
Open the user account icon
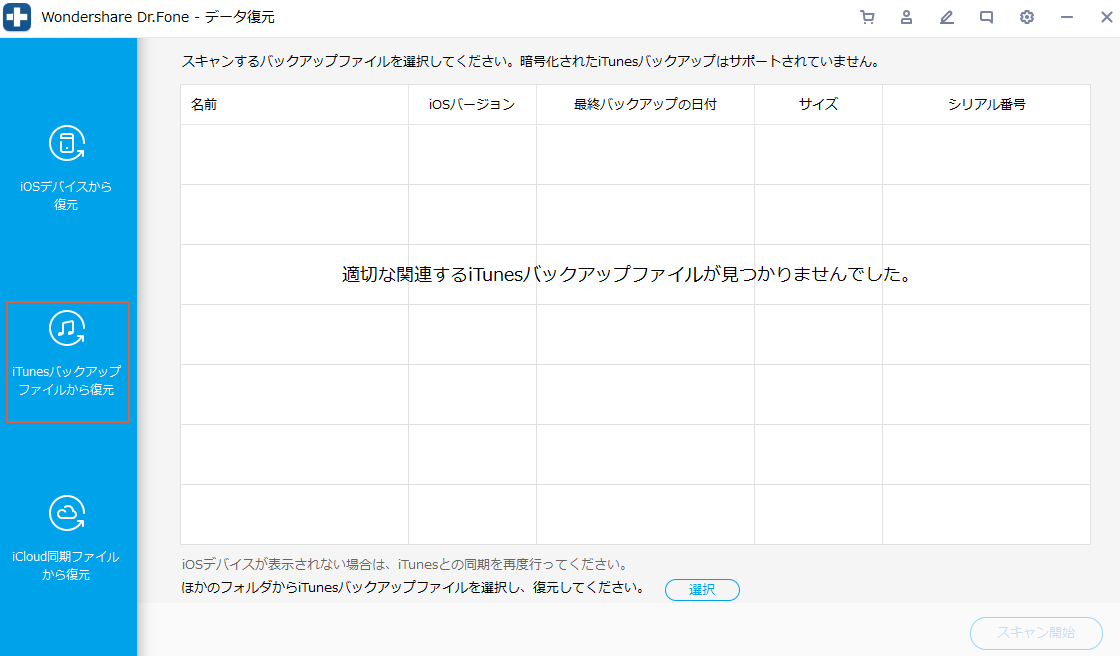pyautogui.click(x=906, y=17)
